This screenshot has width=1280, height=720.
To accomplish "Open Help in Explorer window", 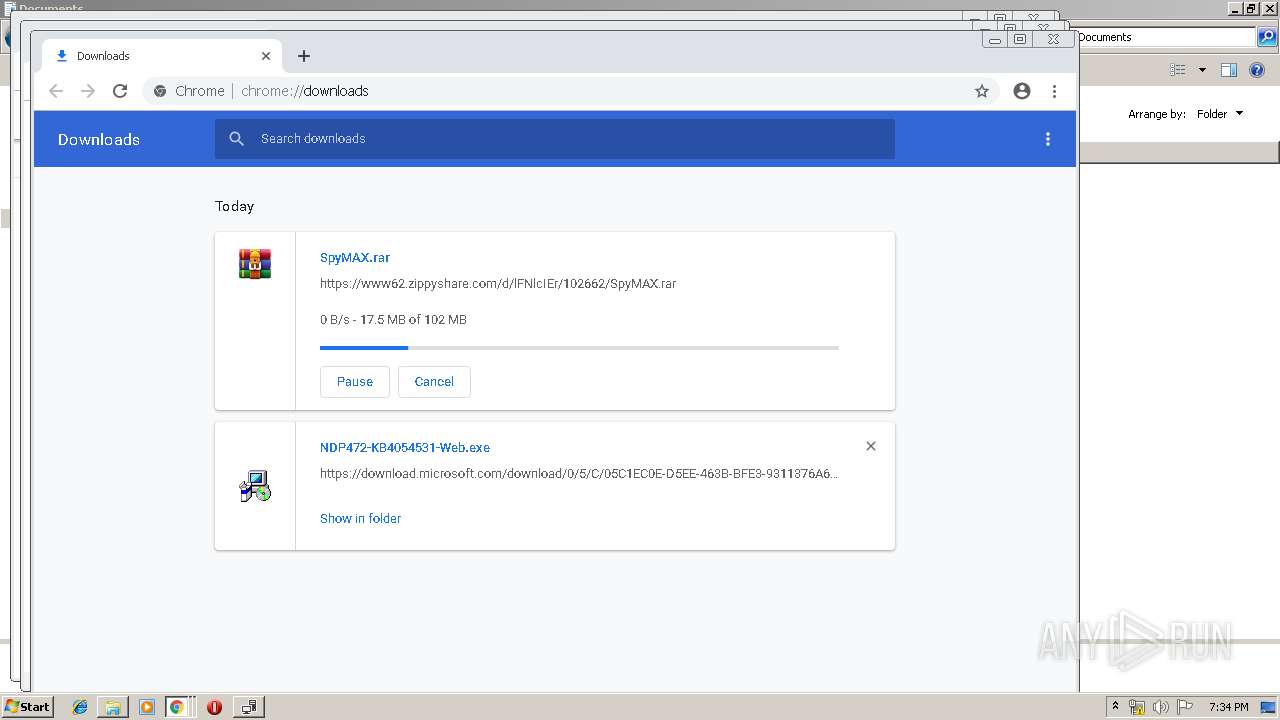I will [1257, 70].
